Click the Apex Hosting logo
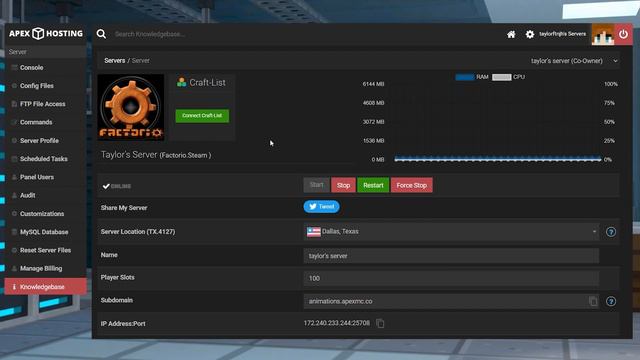Screen dimensions: 640x360 click(x=46, y=33)
